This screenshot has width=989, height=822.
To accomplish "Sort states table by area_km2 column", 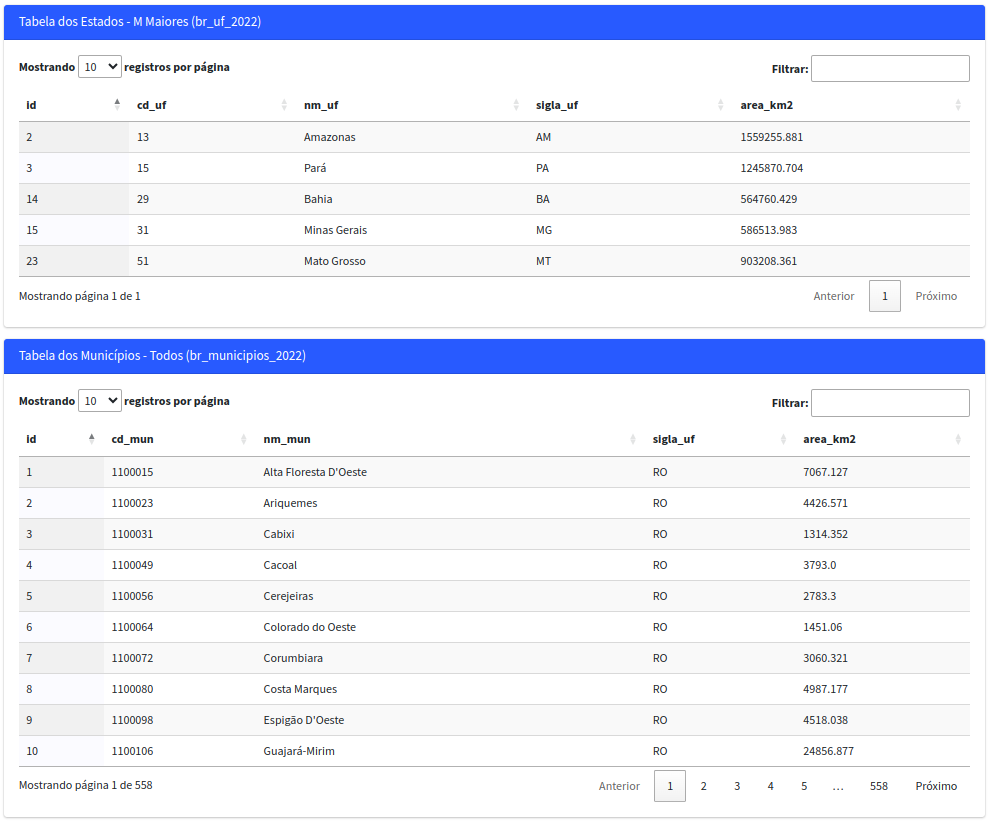I will (766, 104).
